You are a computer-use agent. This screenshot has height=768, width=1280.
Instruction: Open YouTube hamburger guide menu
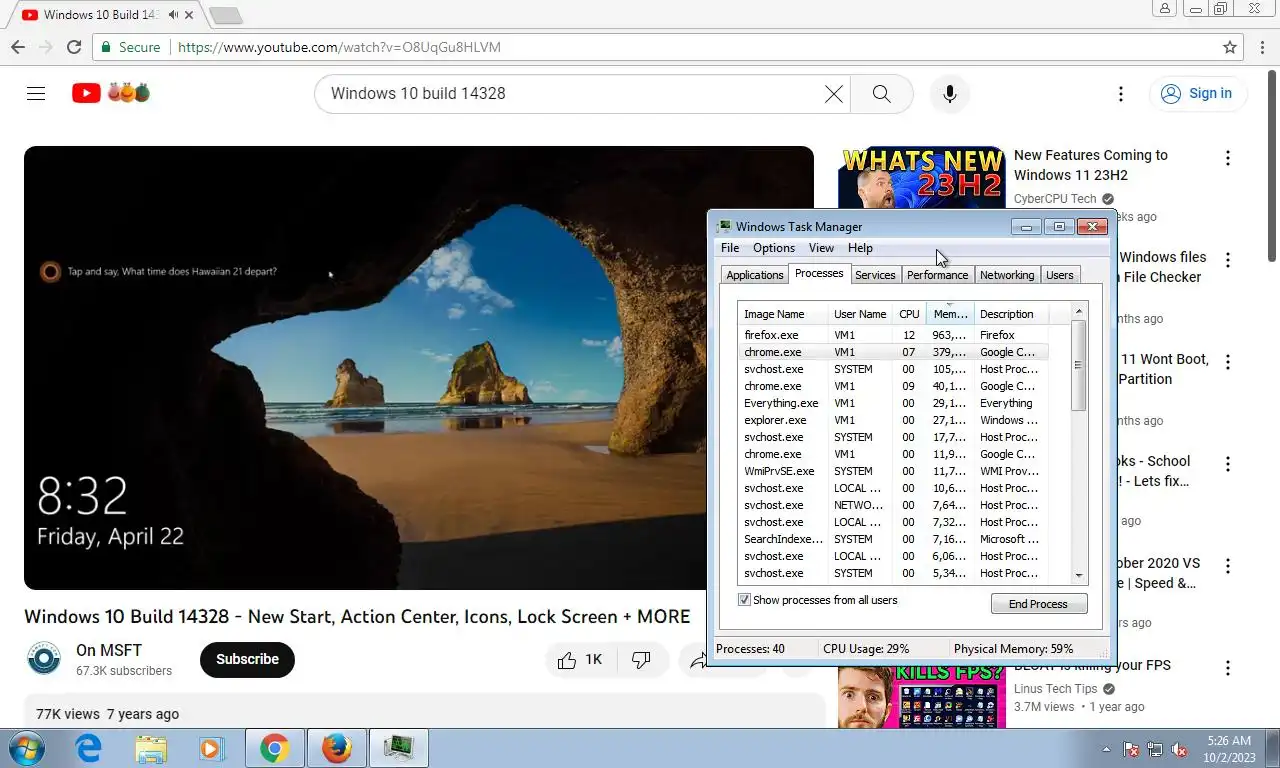[36, 93]
